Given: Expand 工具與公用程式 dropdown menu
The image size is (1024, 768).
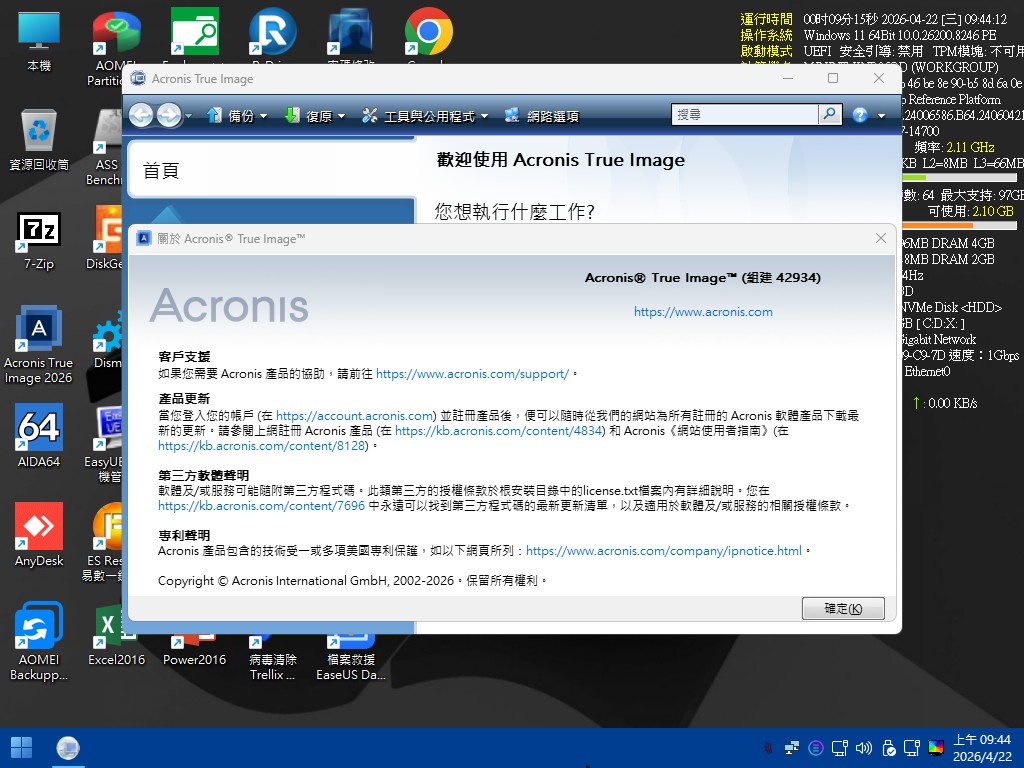Looking at the screenshot, I should click(x=425, y=116).
